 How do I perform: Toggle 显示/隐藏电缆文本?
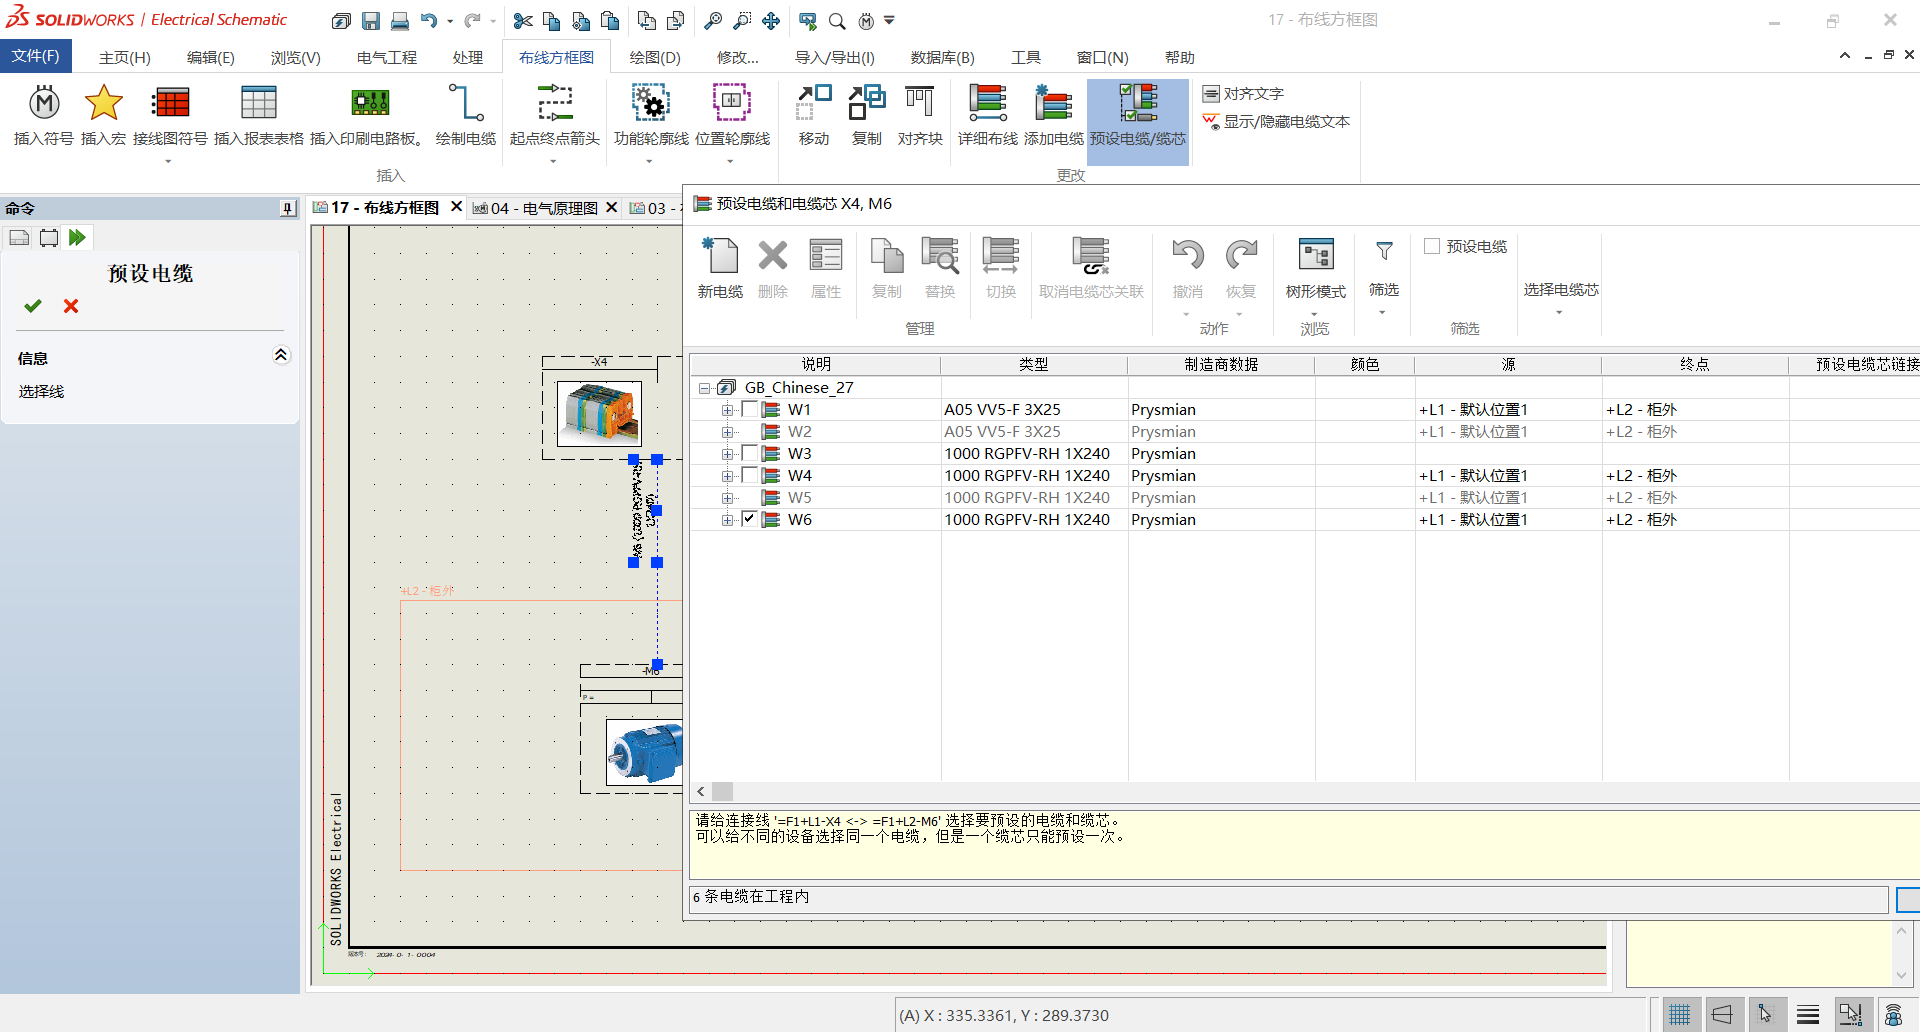[1276, 122]
